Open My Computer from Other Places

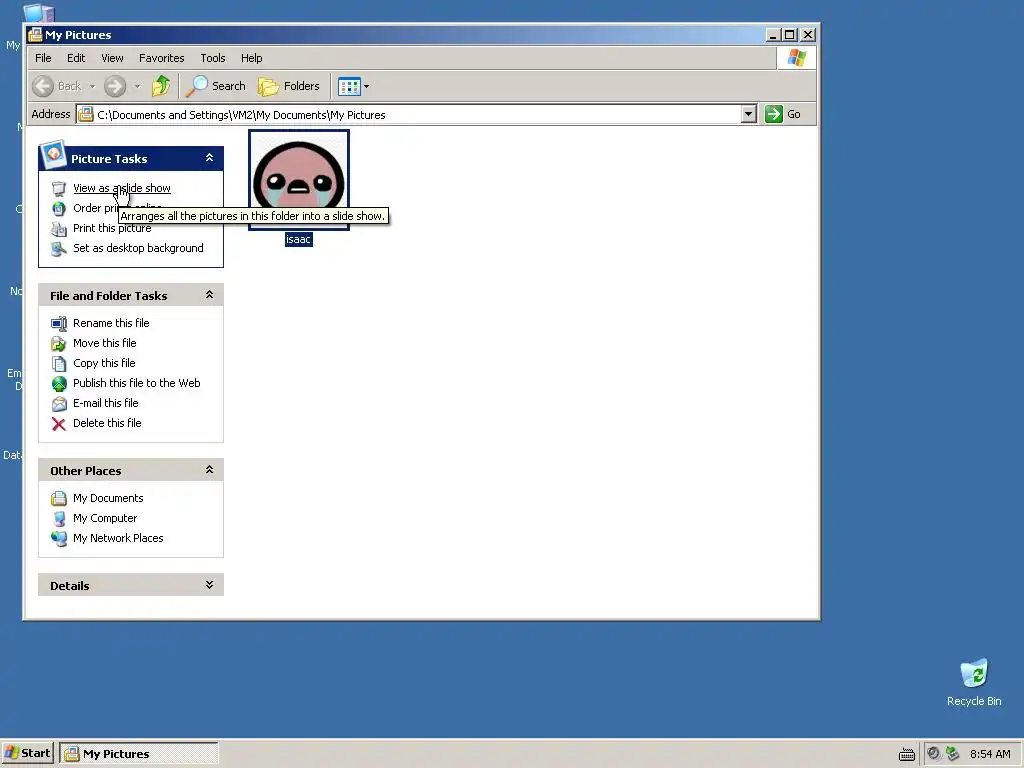click(105, 519)
